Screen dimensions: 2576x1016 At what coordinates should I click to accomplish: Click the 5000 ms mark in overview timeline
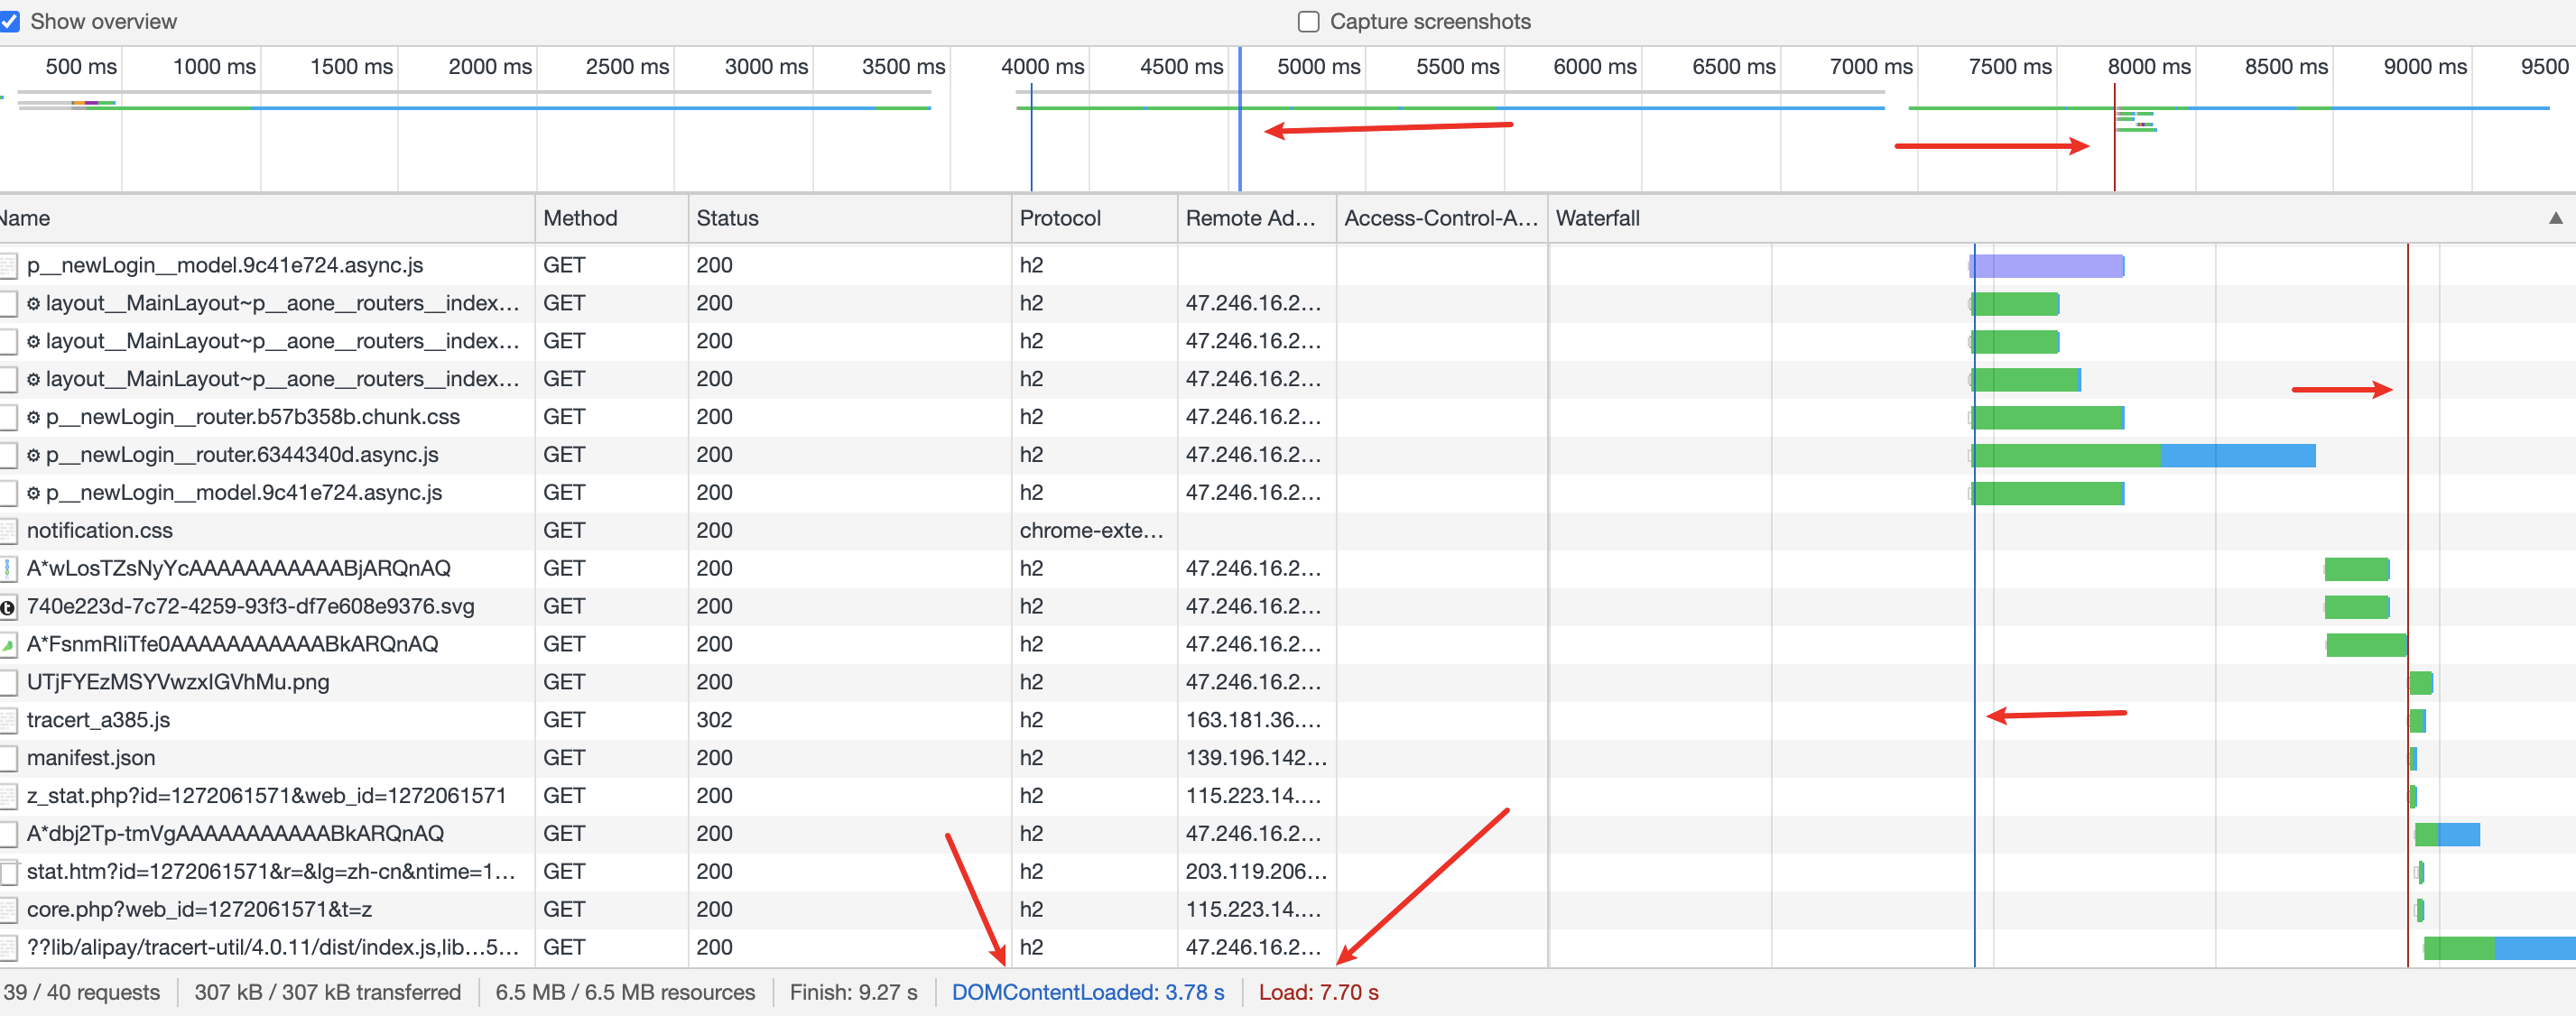click(x=1318, y=67)
